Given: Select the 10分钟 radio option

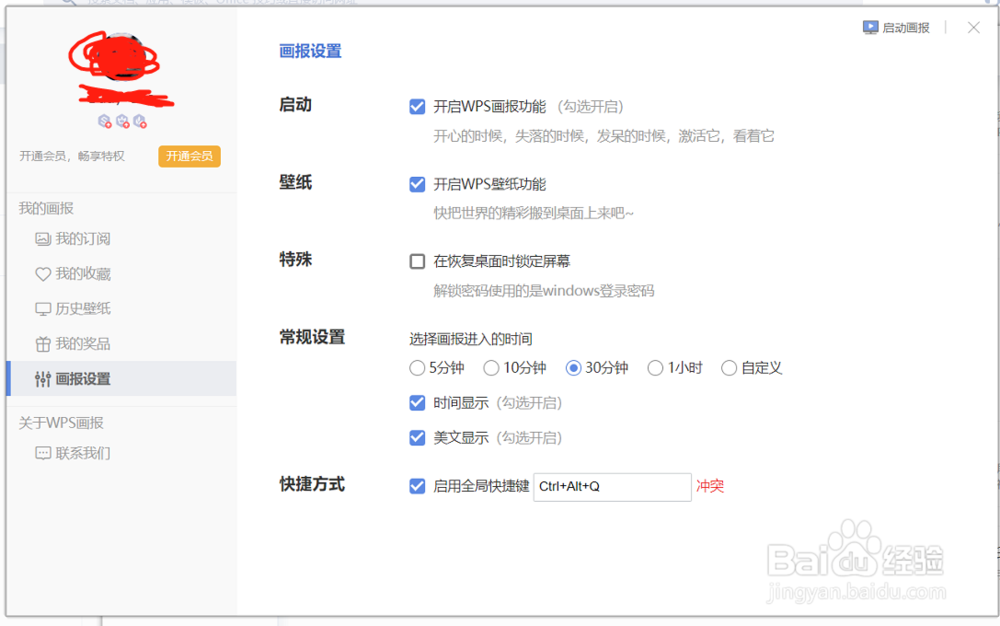Looking at the screenshot, I should click(x=491, y=368).
